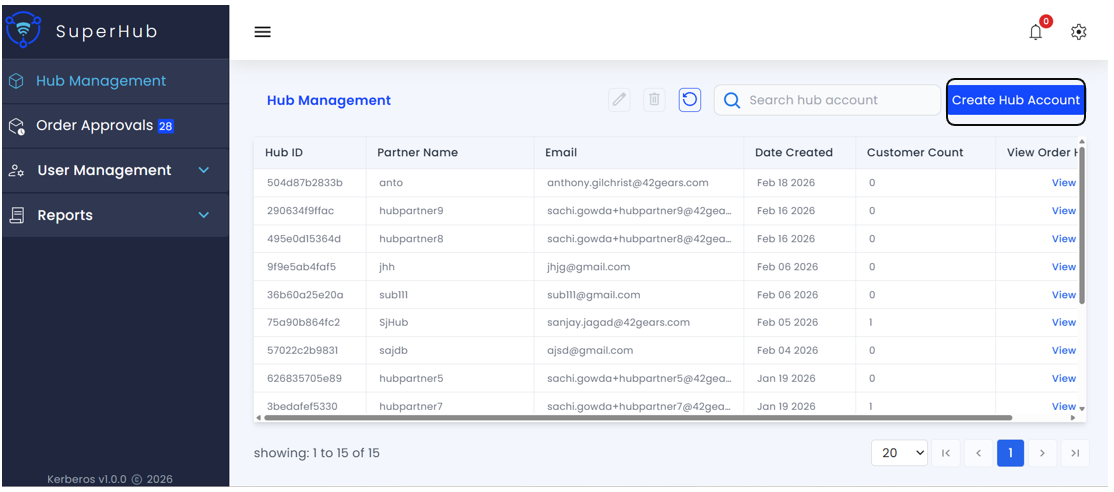1114x492 pixels.
Task: Go to the next page arrow
Action: 1042,453
